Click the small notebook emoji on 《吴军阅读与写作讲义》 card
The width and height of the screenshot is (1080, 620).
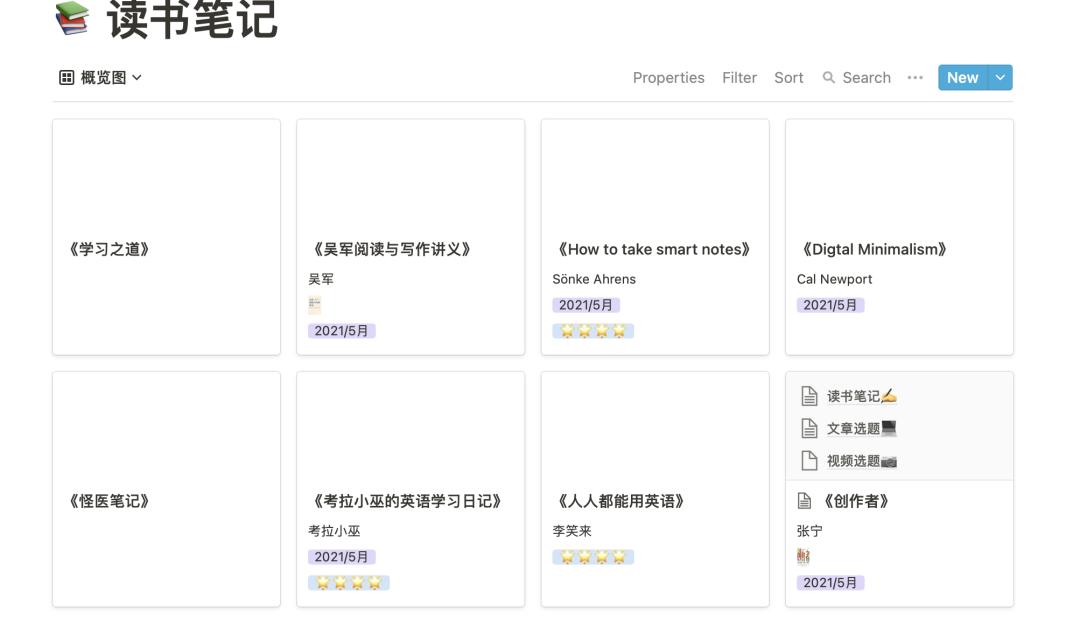[x=314, y=303]
